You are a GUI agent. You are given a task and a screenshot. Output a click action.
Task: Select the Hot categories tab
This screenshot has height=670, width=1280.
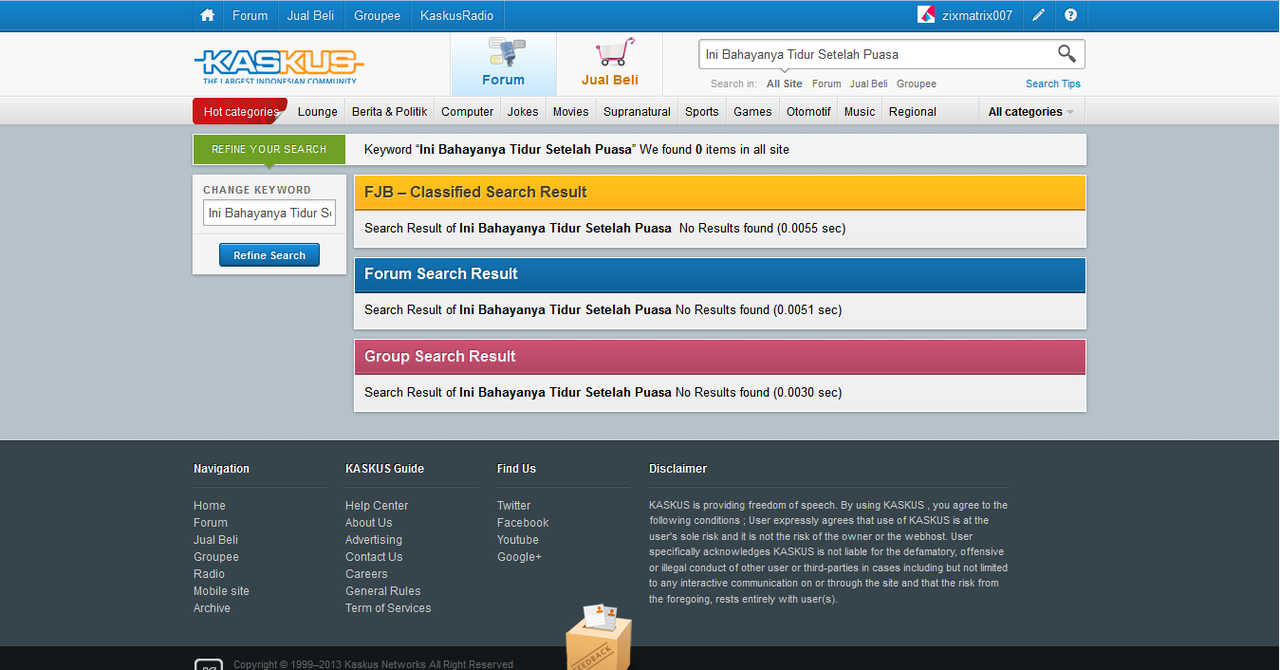tap(240, 112)
